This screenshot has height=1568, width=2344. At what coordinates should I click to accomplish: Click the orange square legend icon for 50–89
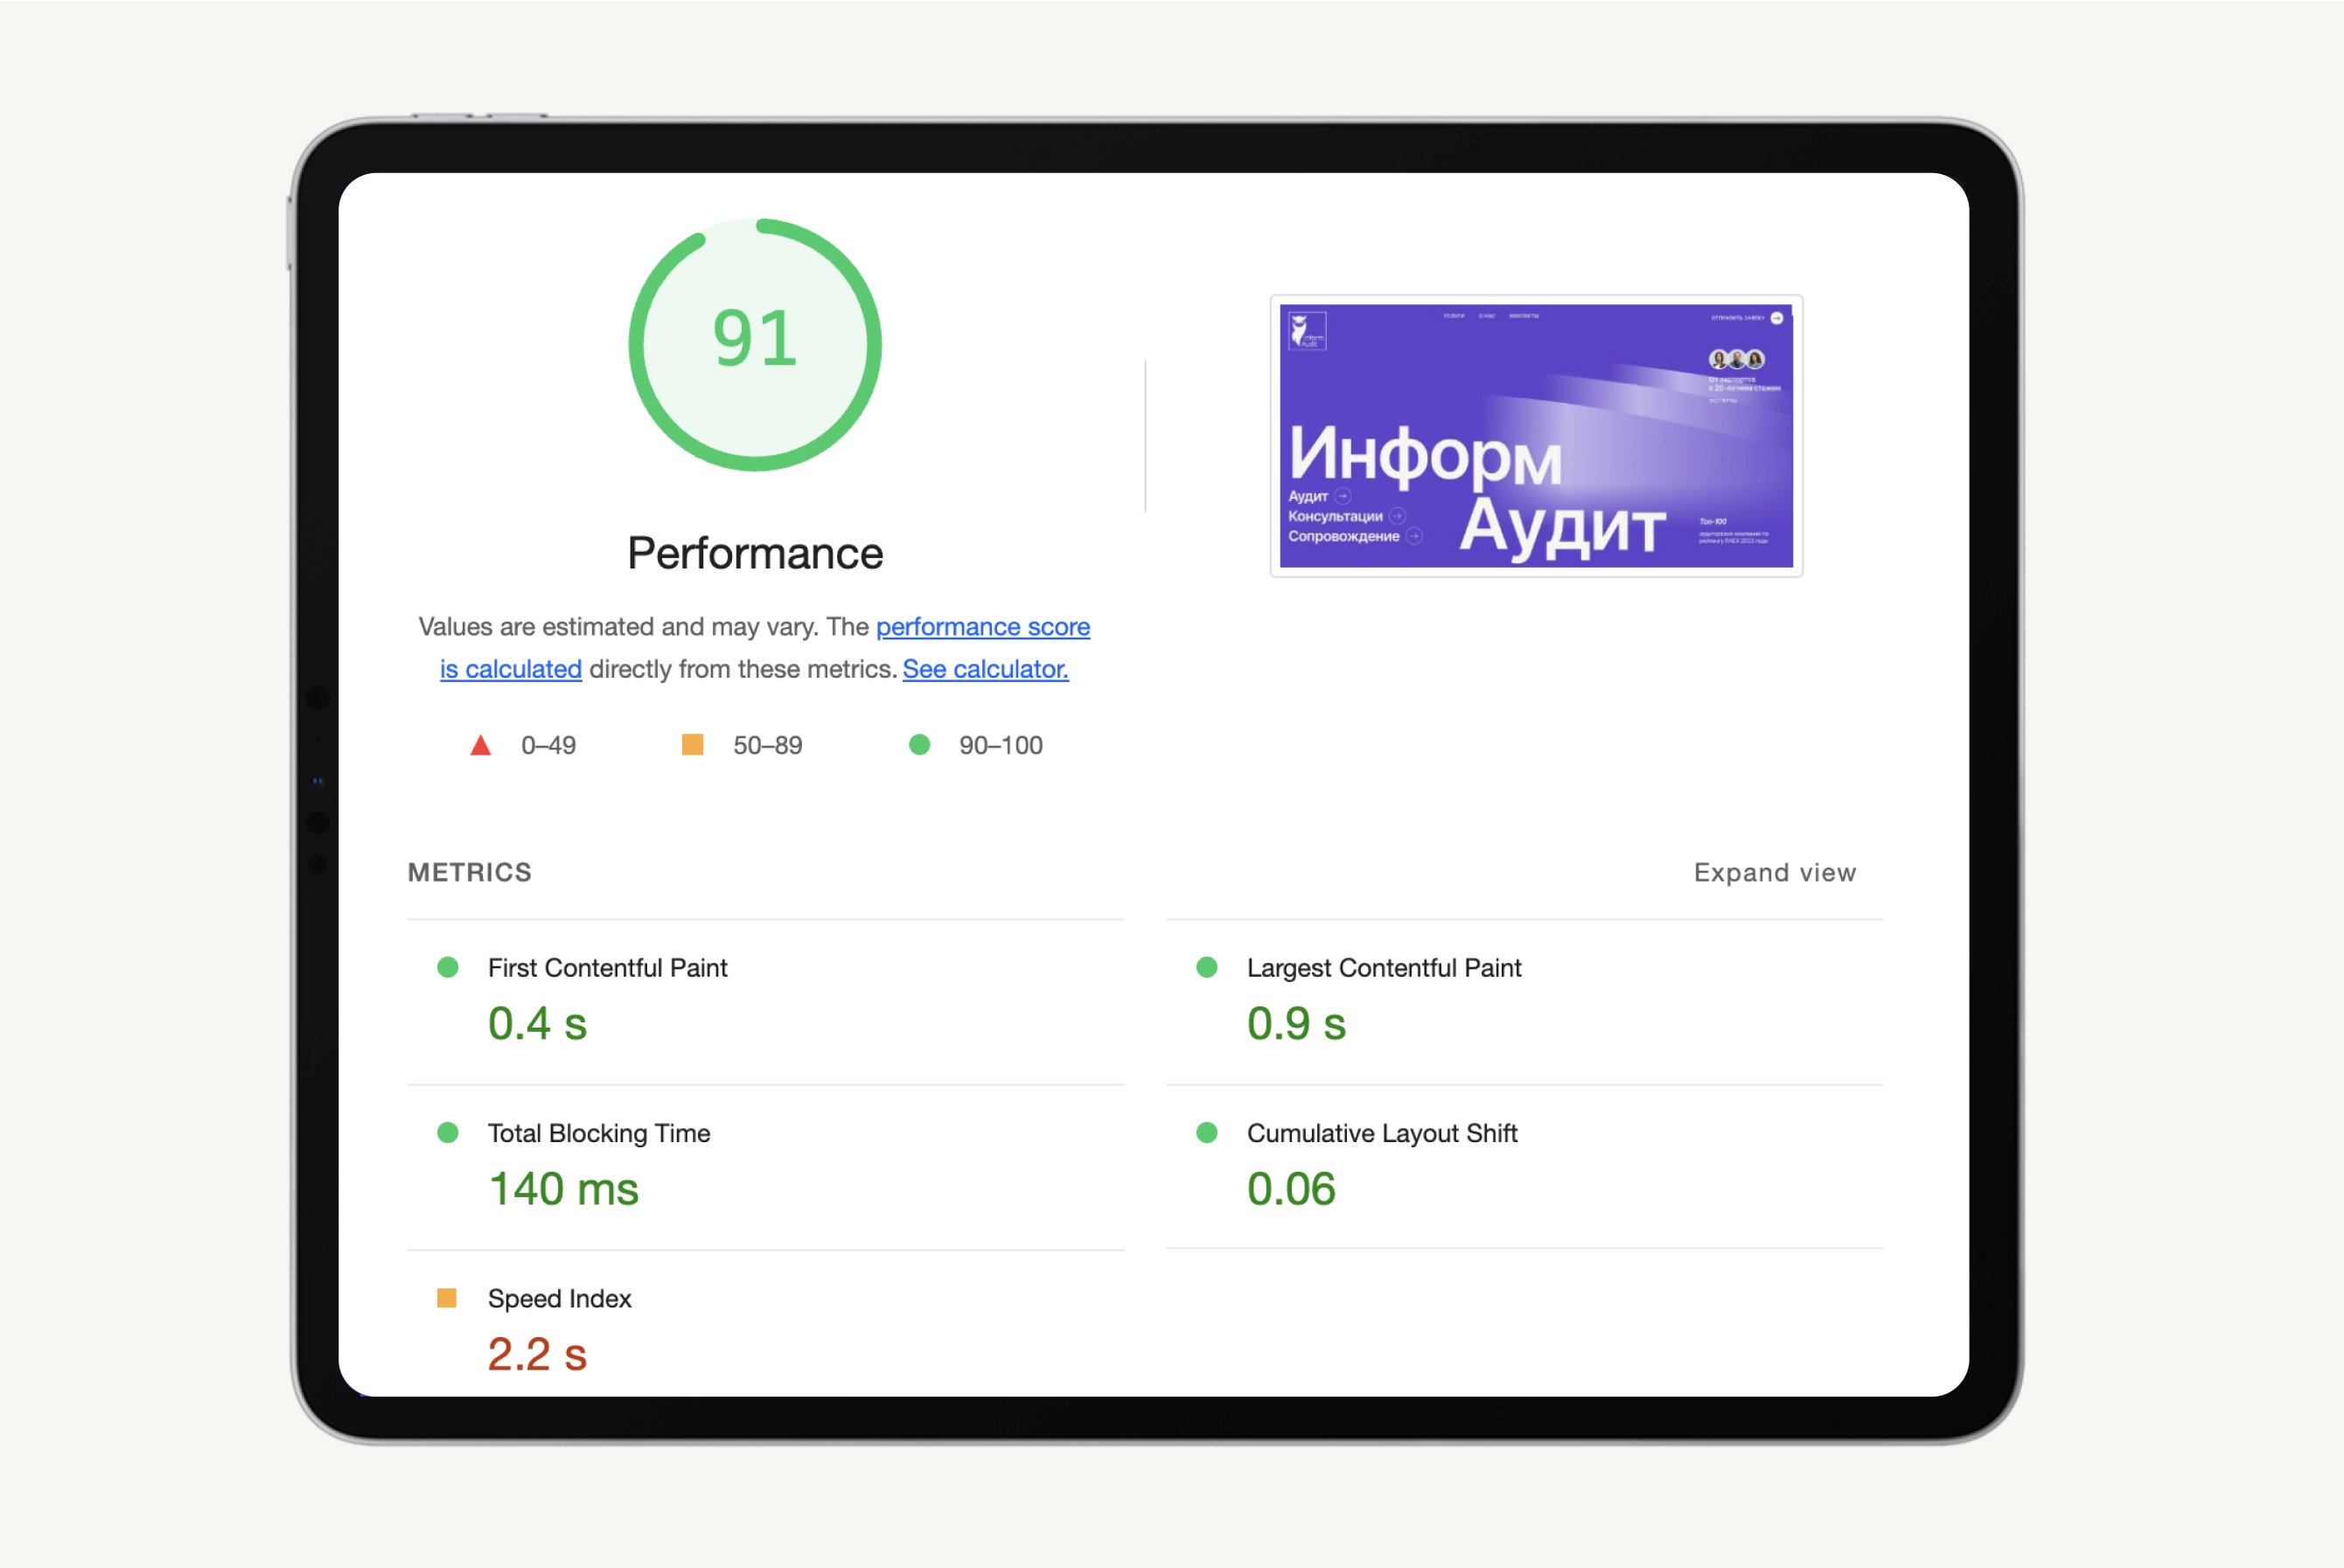click(x=692, y=745)
